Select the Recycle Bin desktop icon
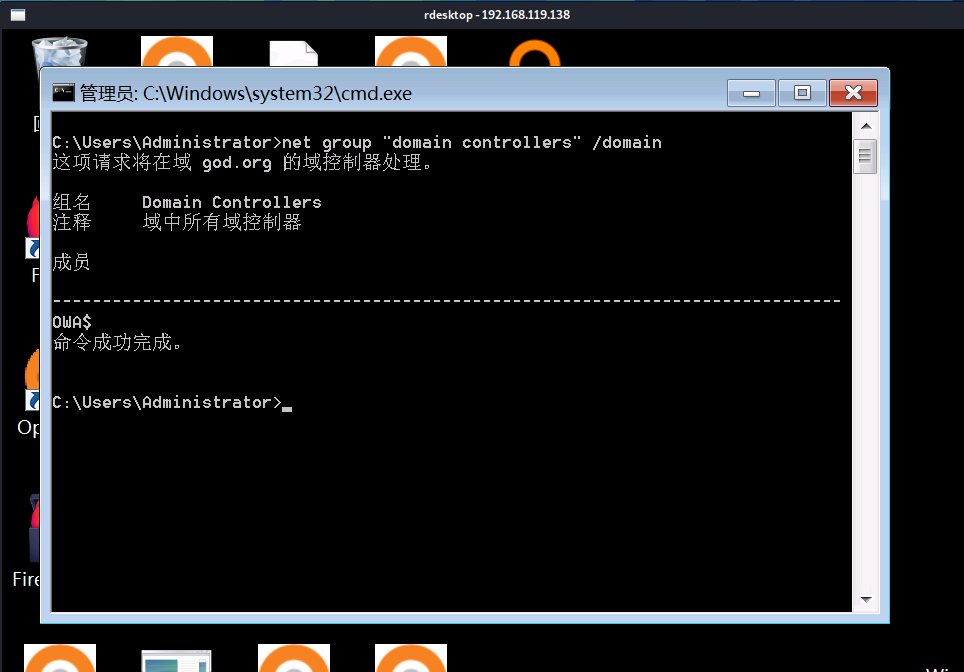The image size is (964, 672). click(59, 52)
